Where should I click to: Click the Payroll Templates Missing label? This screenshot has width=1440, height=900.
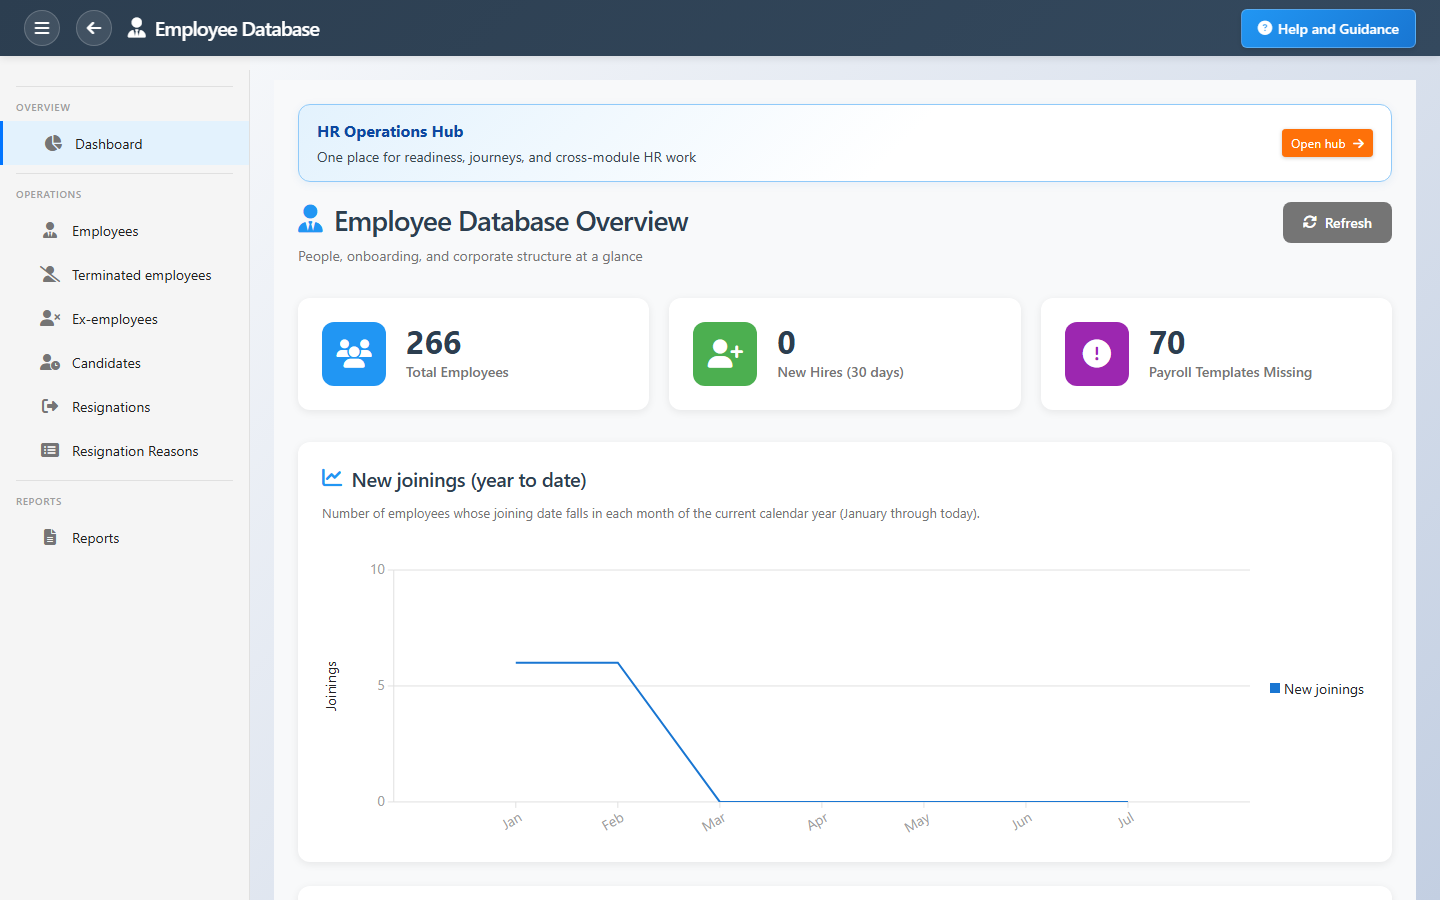point(1230,372)
